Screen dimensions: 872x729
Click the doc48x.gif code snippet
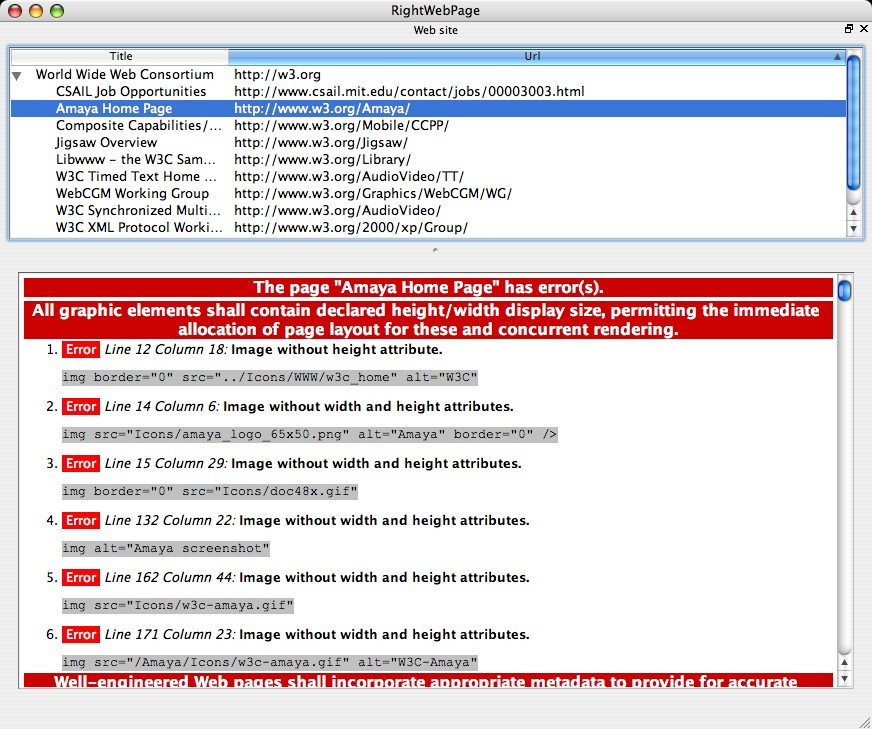(210, 492)
